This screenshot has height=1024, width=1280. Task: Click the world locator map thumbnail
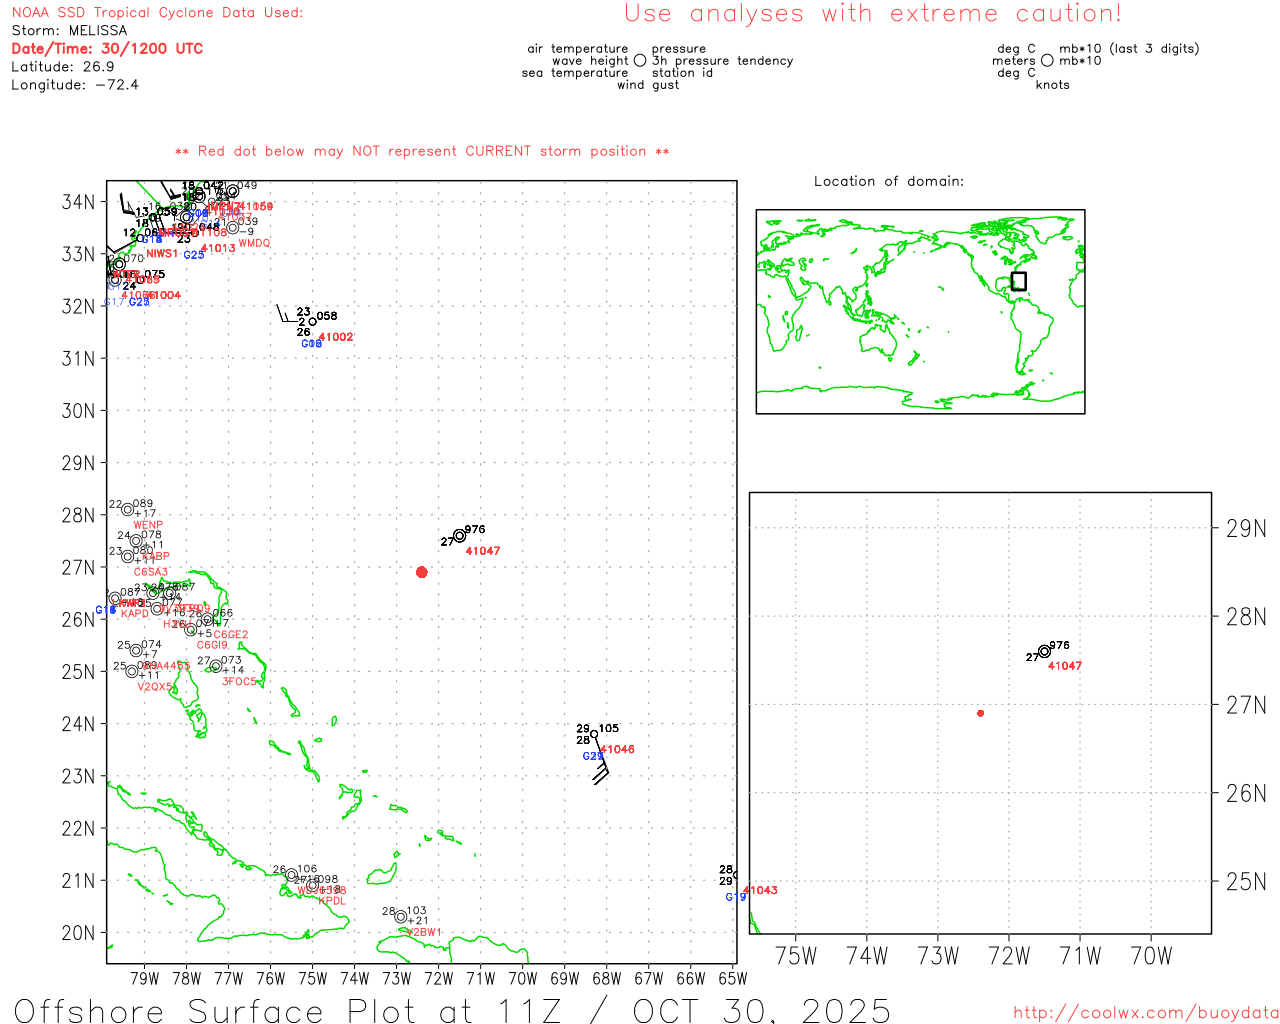[x=920, y=312]
